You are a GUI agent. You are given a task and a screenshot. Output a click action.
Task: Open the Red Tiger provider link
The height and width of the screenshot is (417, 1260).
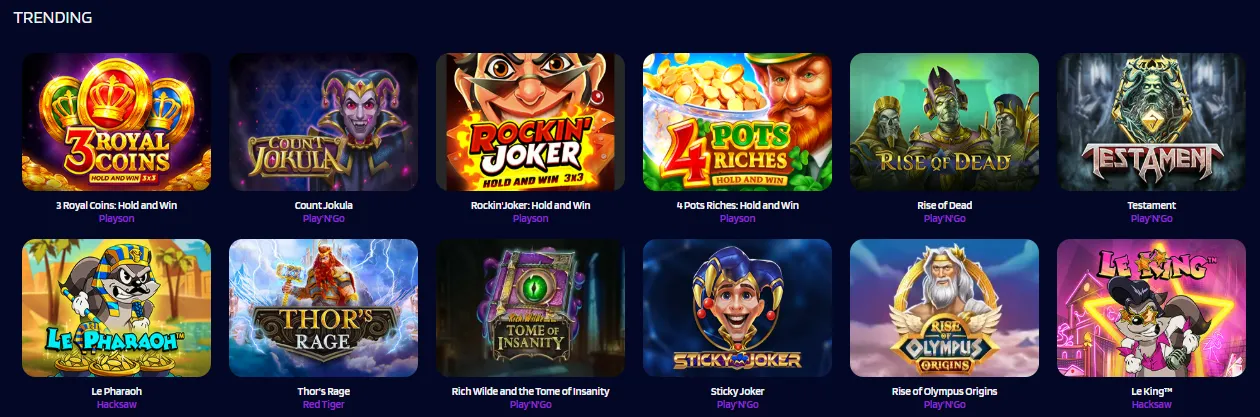[323, 404]
